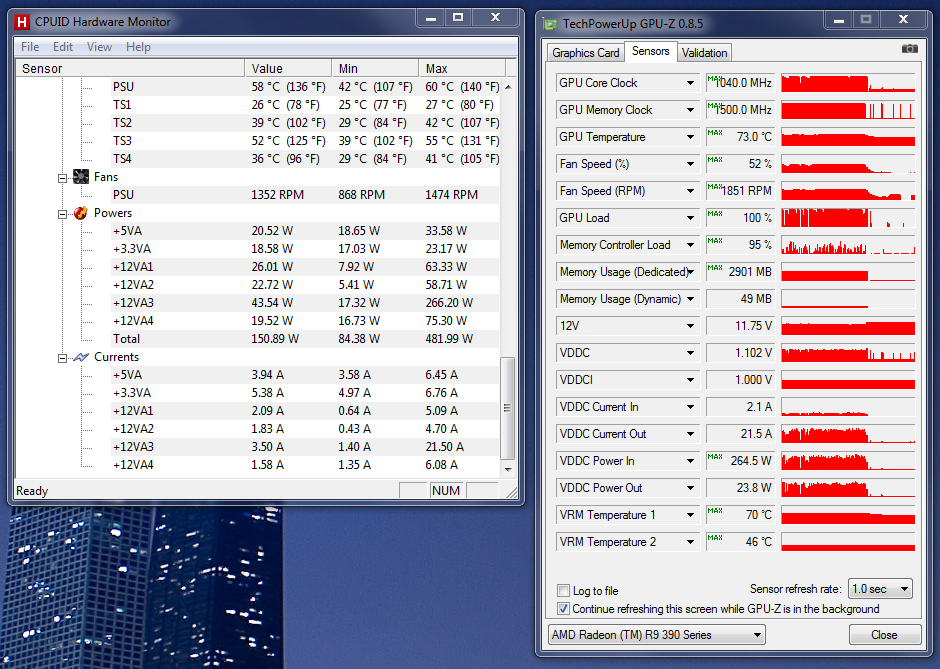Click the GPU-Z camera screenshot icon
The height and width of the screenshot is (669, 940).
pyautogui.click(x=909, y=49)
